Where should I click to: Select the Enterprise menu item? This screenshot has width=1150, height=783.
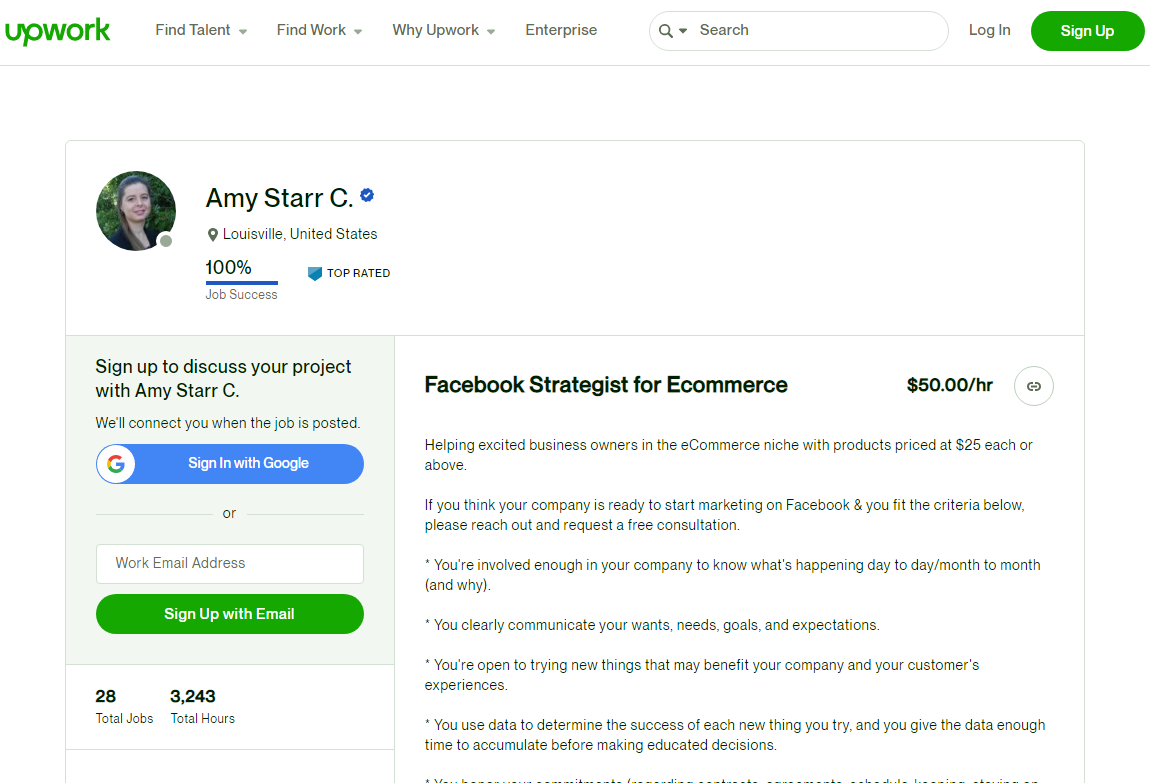561,30
